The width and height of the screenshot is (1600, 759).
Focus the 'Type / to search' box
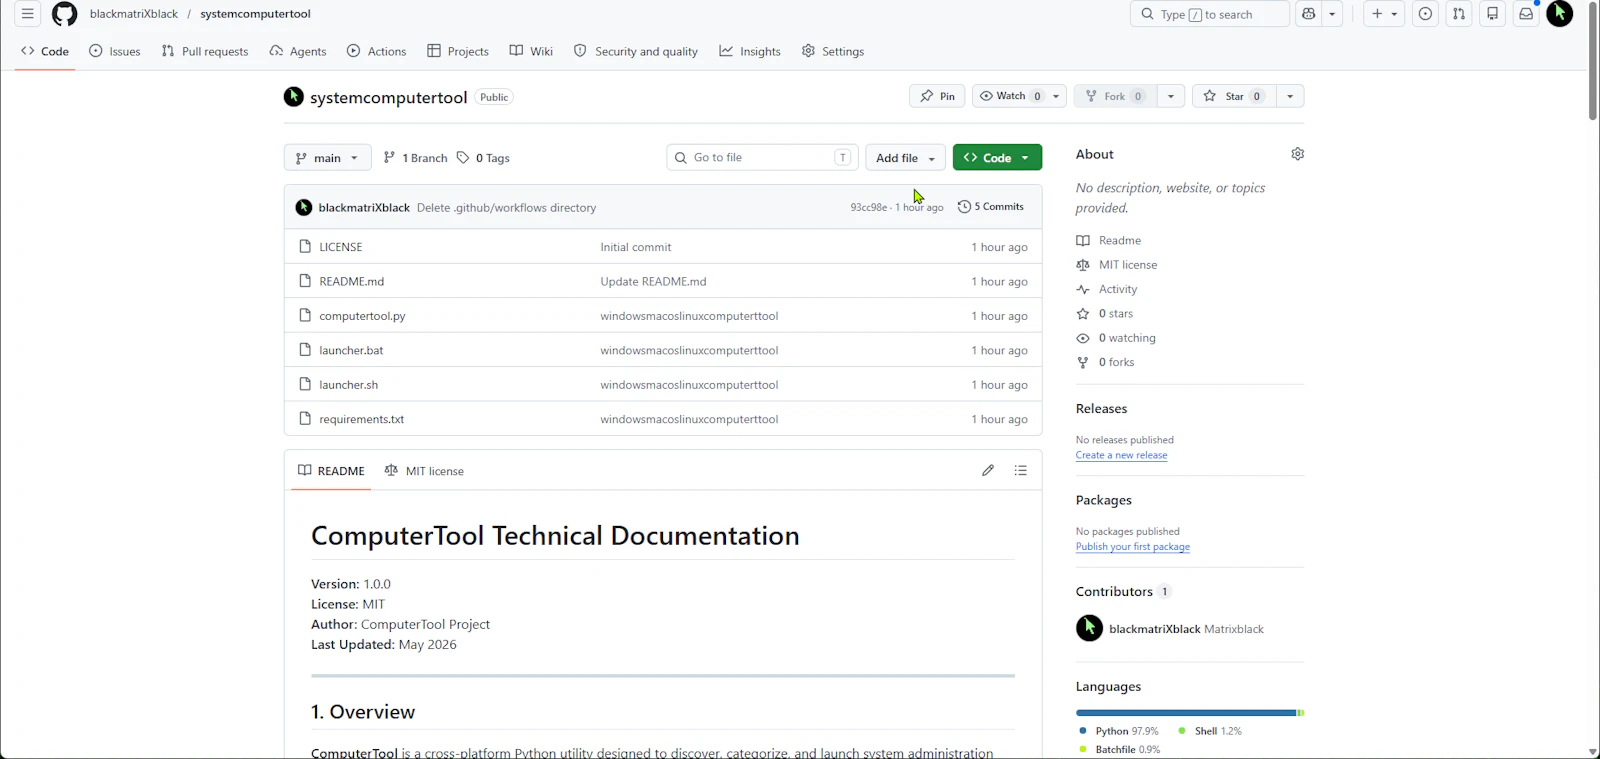point(1210,14)
